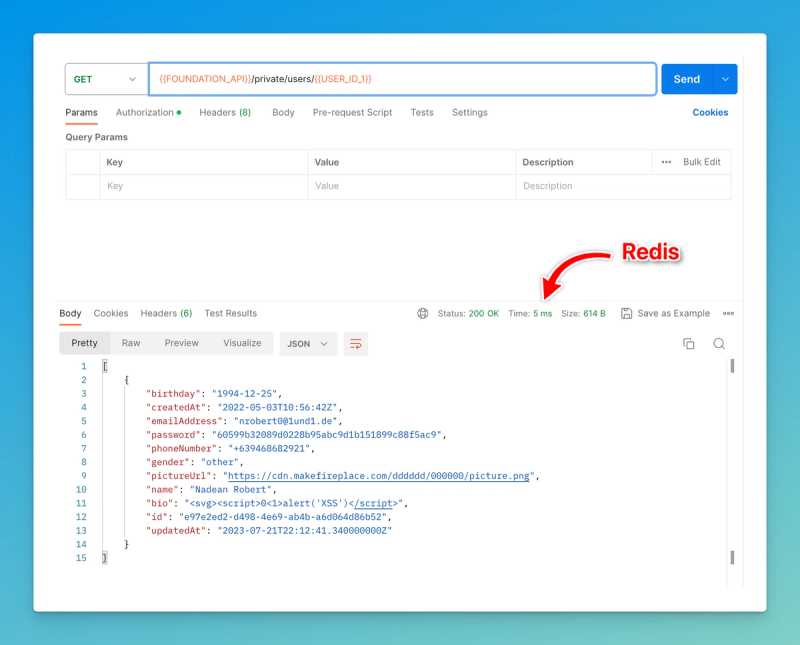Open the GET method dropdown

[x=106, y=79]
